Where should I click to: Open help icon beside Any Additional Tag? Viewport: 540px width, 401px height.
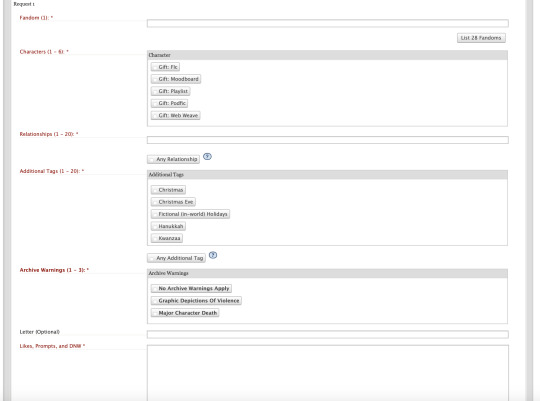(x=213, y=255)
